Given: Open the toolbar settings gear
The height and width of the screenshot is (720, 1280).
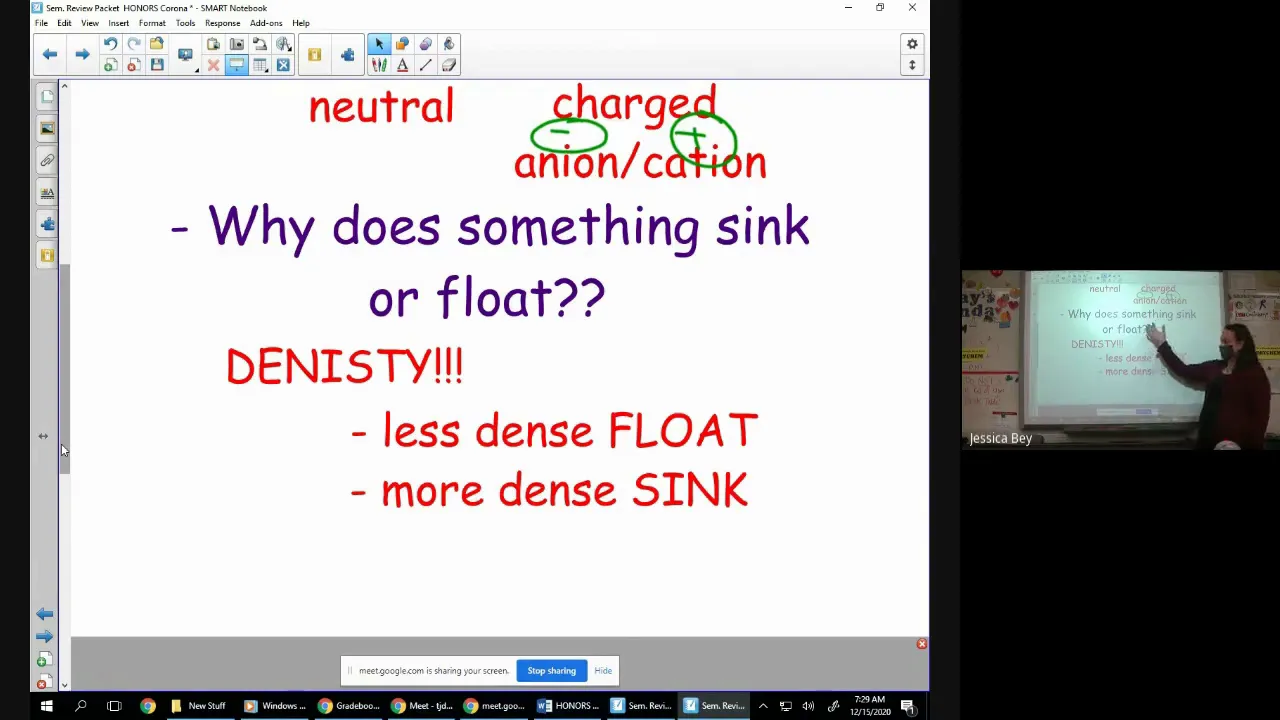Looking at the screenshot, I should (912, 44).
